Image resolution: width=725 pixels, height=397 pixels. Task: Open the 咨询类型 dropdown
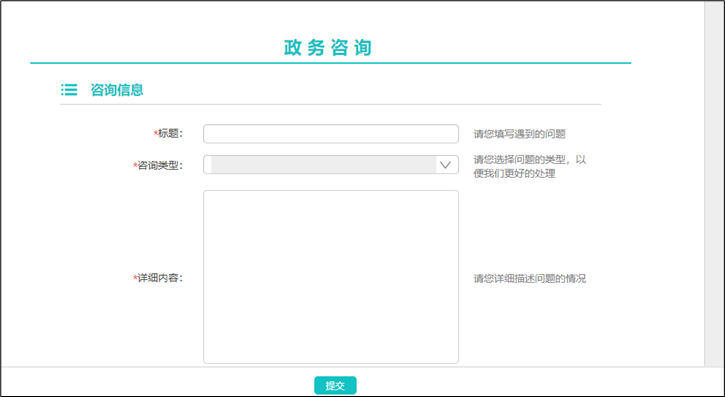click(331, 165)
